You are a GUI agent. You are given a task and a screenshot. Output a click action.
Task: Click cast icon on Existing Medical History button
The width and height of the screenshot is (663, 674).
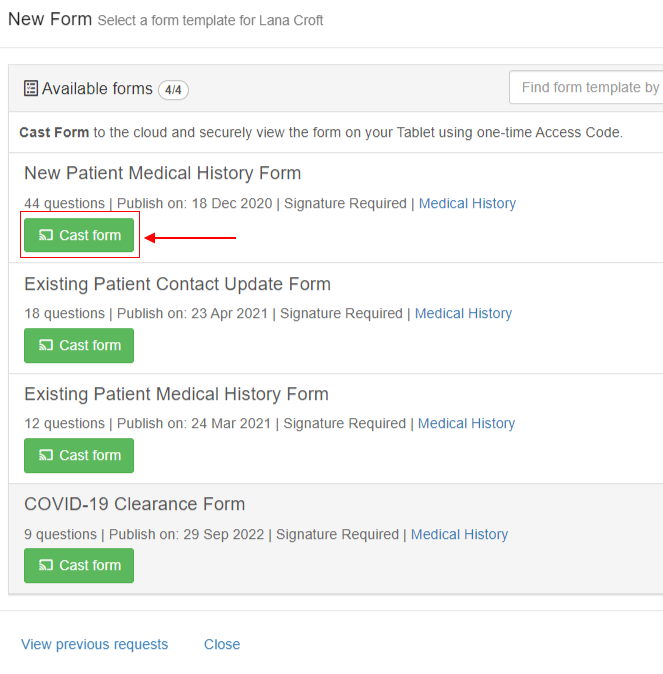tap(46, 455)
